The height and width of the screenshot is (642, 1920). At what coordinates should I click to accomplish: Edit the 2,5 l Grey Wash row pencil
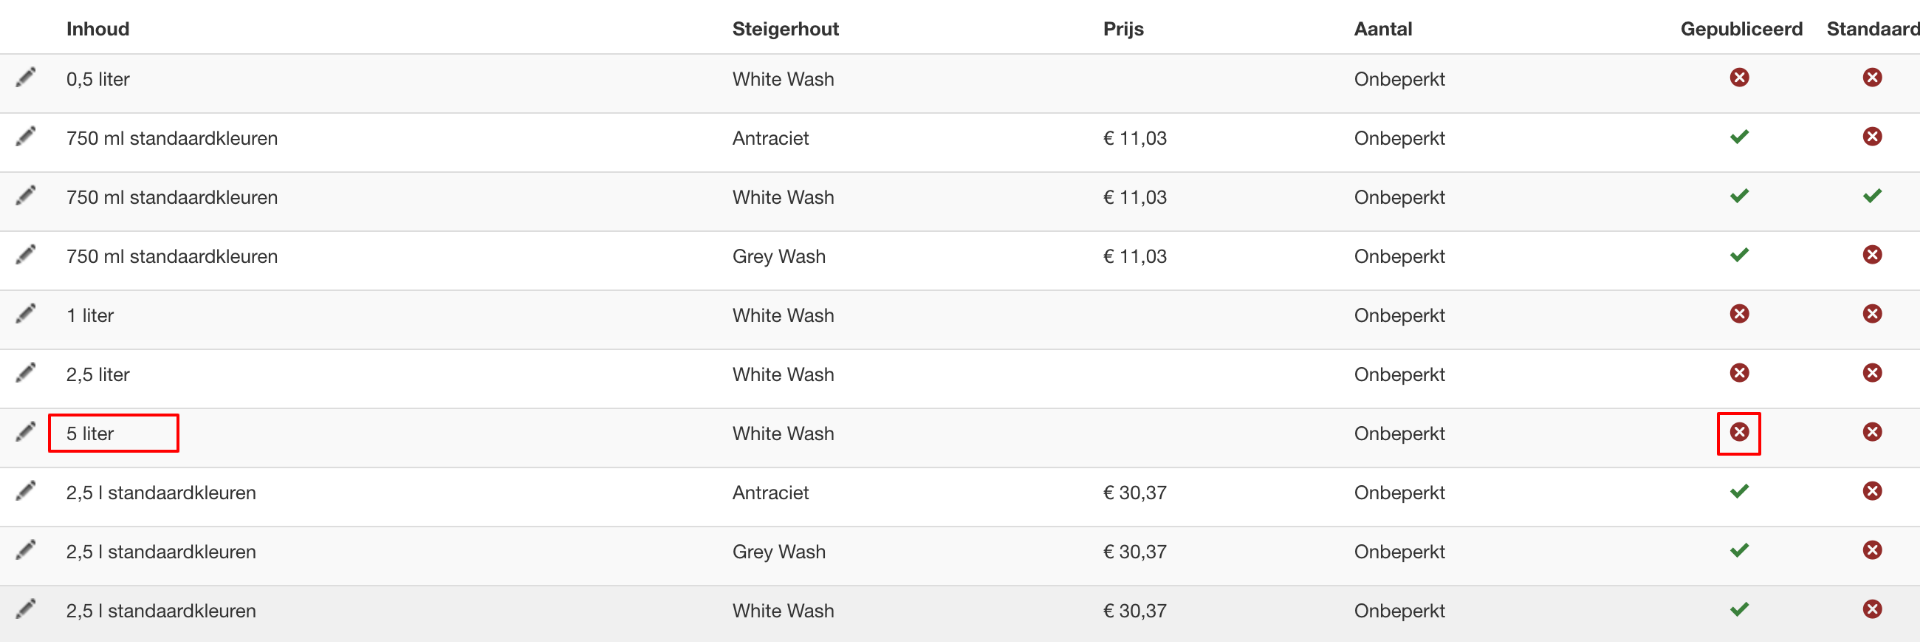pyautogui.click(x=26, y=549)
